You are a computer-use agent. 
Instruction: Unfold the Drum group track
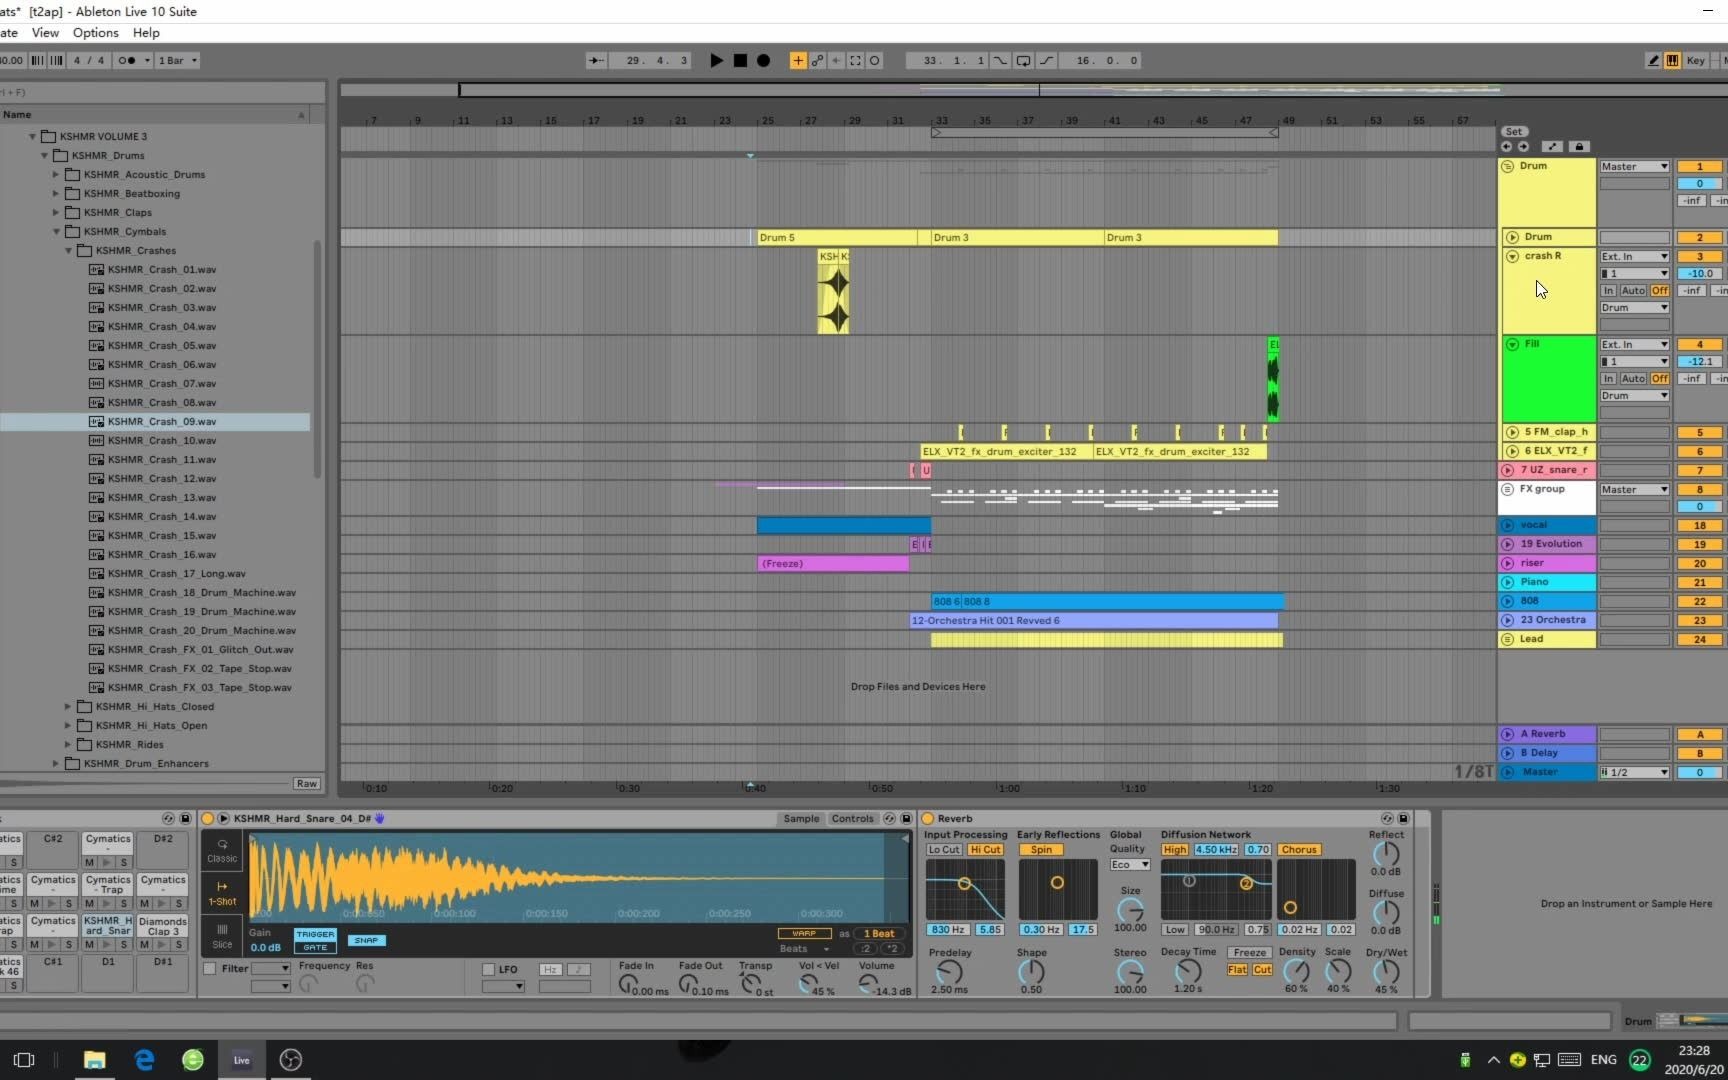point(1508,166)
